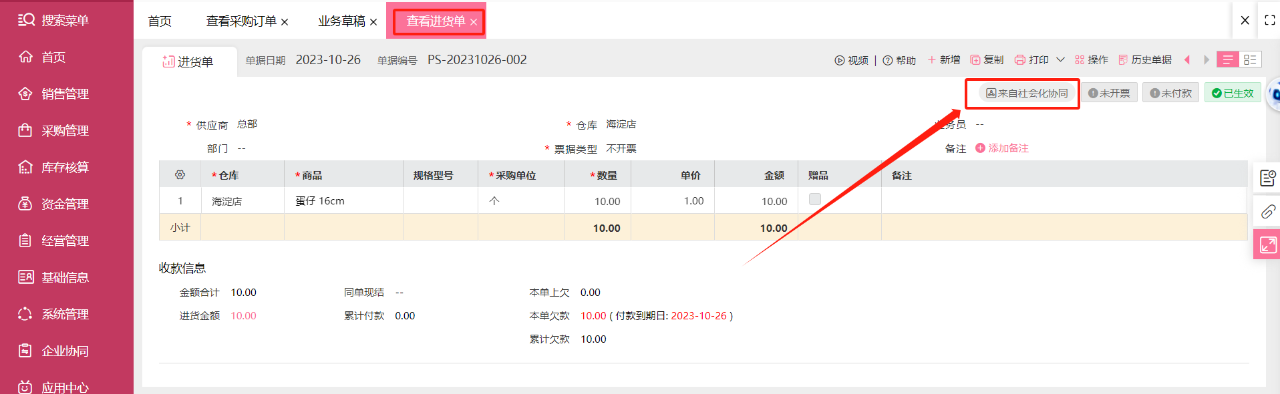1280x394 pixels.
Task: Open 历史单据 history documents
Action: (1145, 60)
